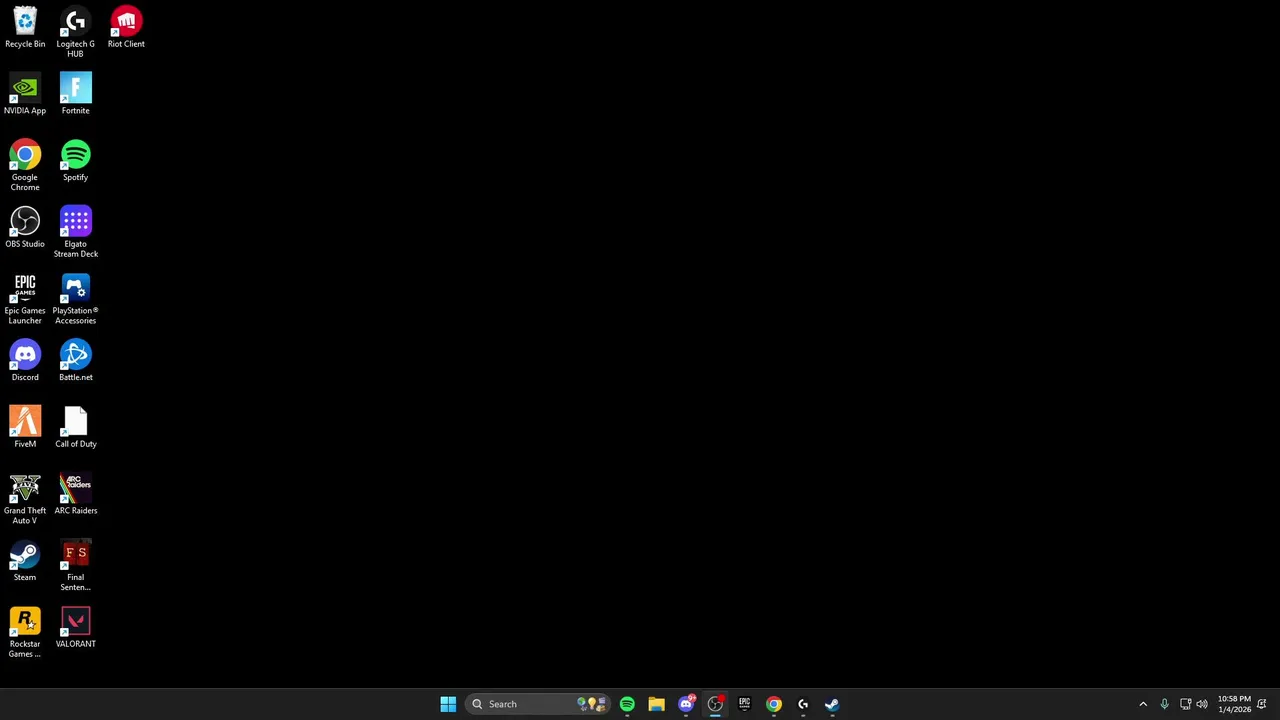Select the ARC Raiders desktop shortcut

tap(75, 494)
